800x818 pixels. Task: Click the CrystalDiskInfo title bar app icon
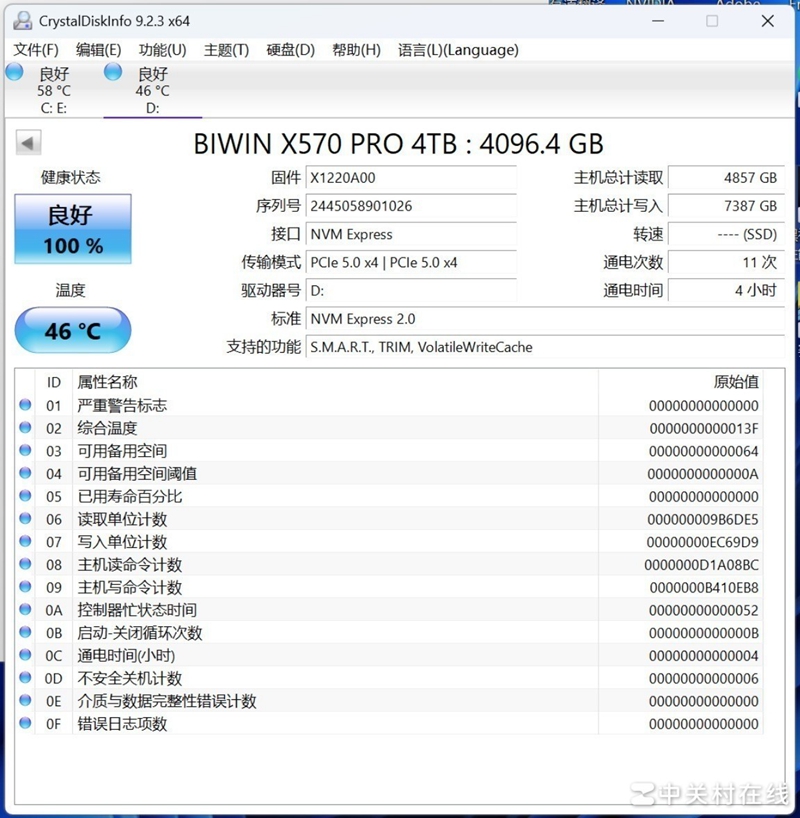22,21
